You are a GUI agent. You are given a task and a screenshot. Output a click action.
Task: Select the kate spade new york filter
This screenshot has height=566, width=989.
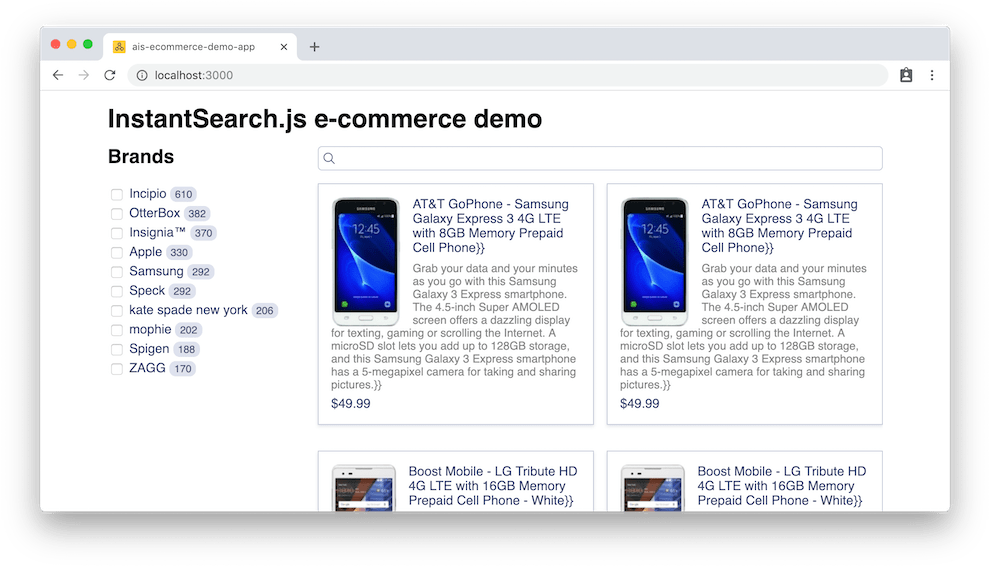pyautogui.click(x=117, y=311)
